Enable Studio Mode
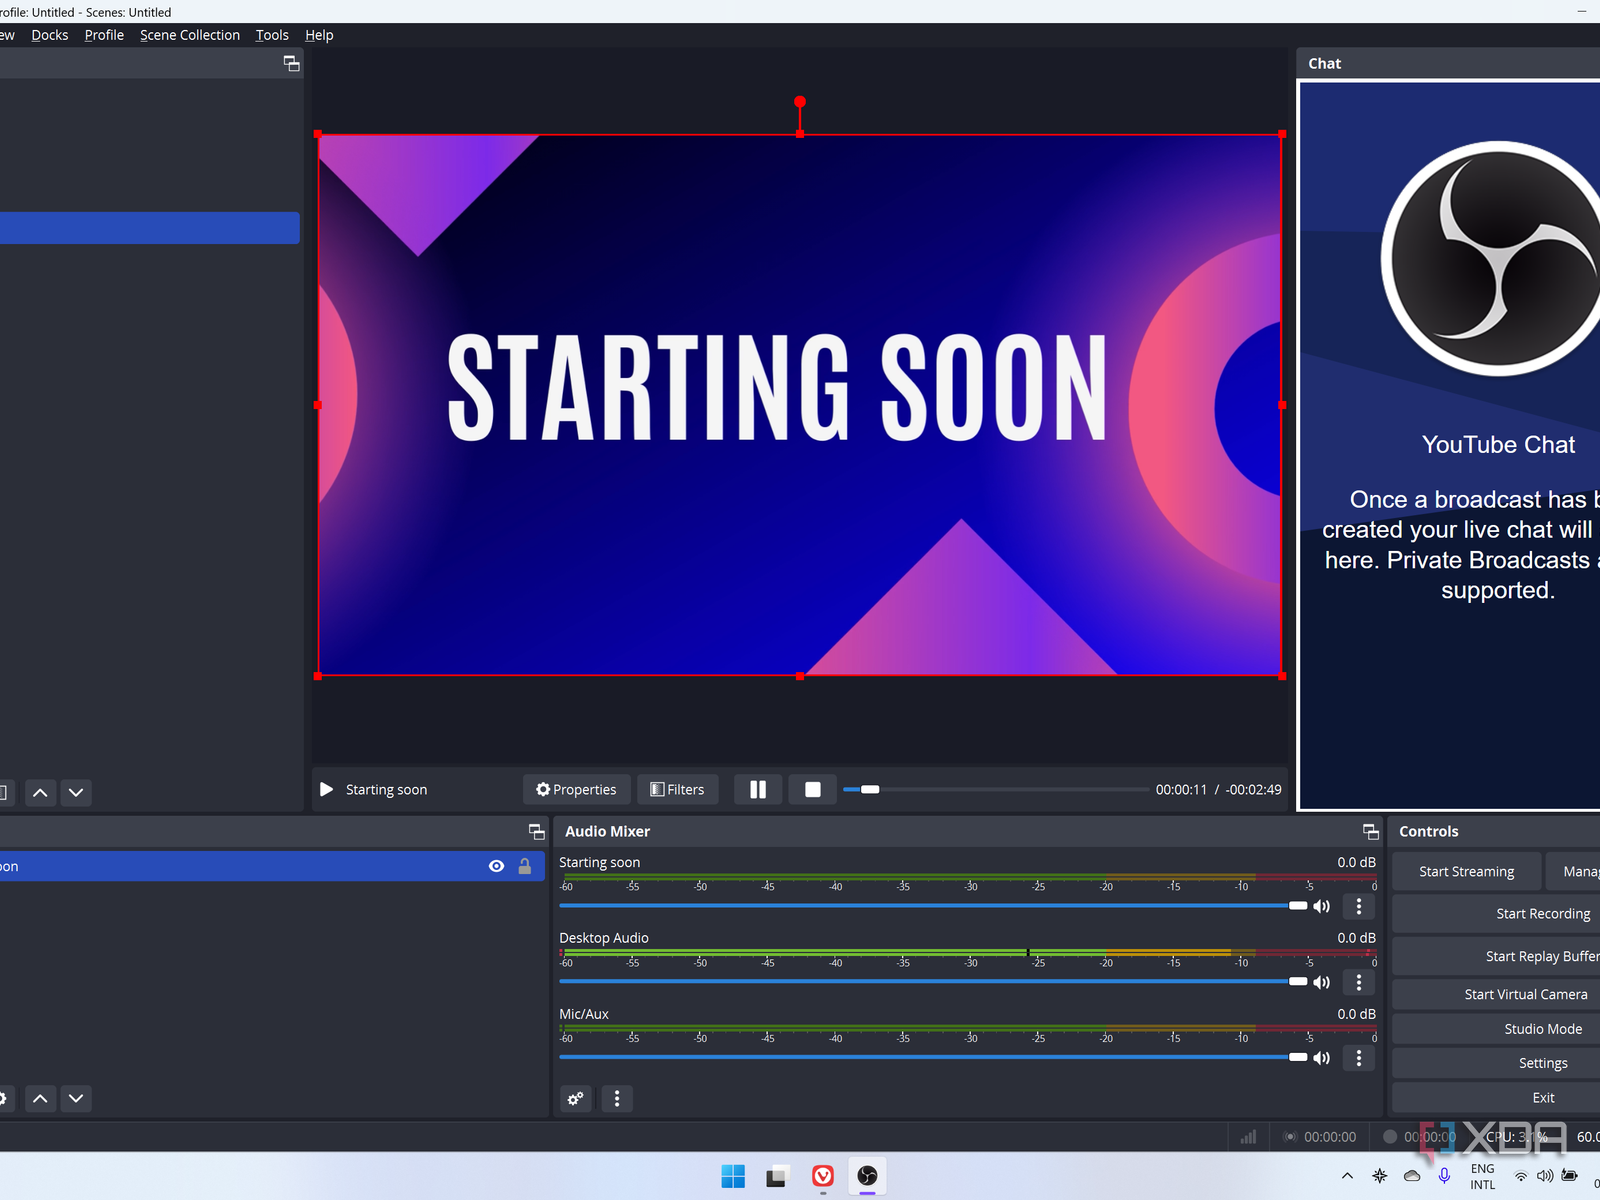Screen dimensions: 1600x1200 point(1542,1029)
